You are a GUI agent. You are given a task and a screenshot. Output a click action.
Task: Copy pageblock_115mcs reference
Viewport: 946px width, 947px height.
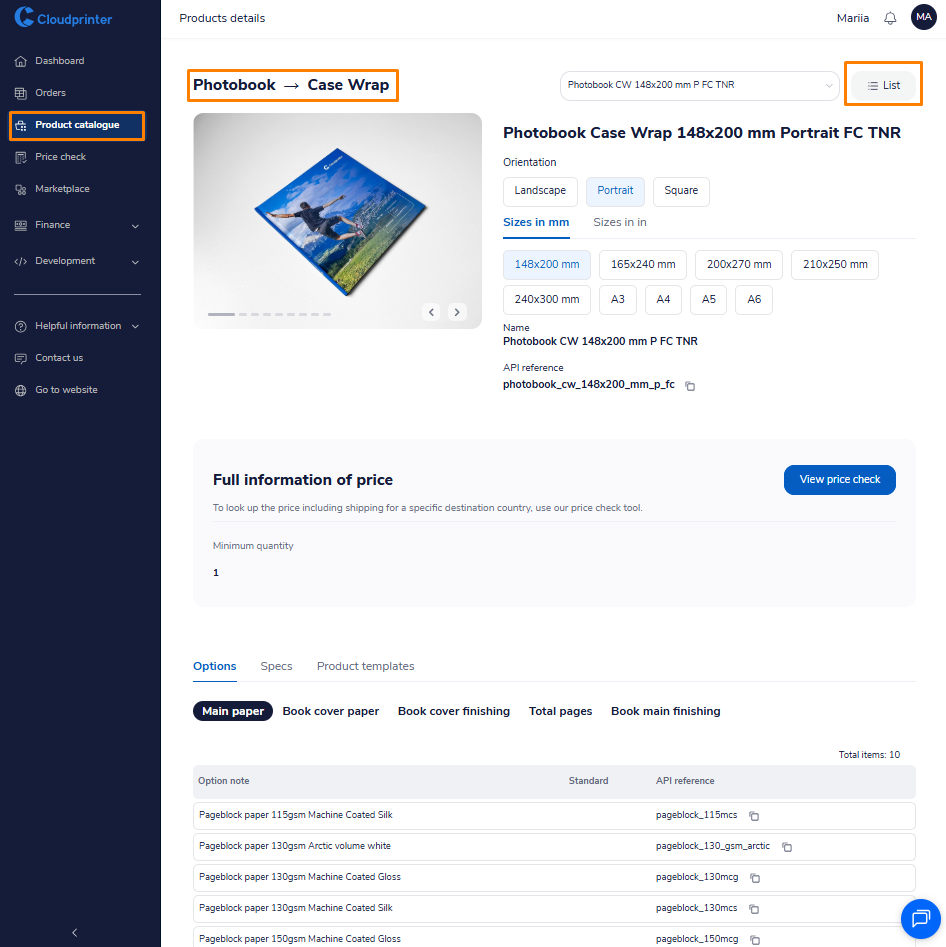(754, 816)
